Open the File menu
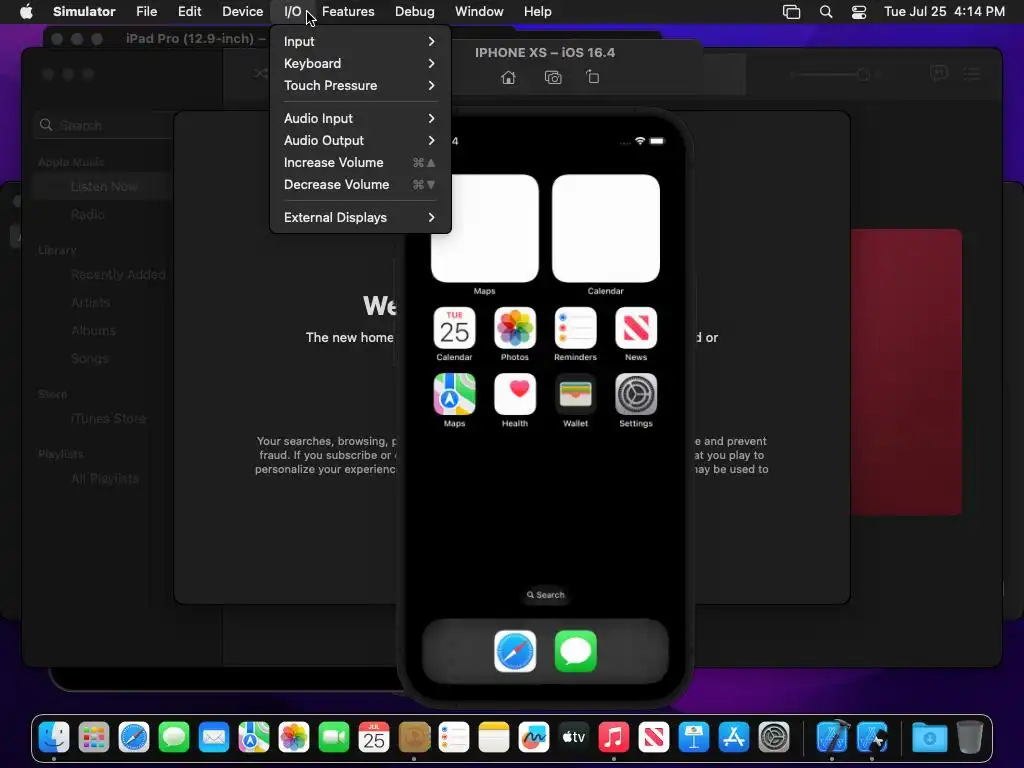This screenshot has width=1024, height=768. [x=146, y=12]
